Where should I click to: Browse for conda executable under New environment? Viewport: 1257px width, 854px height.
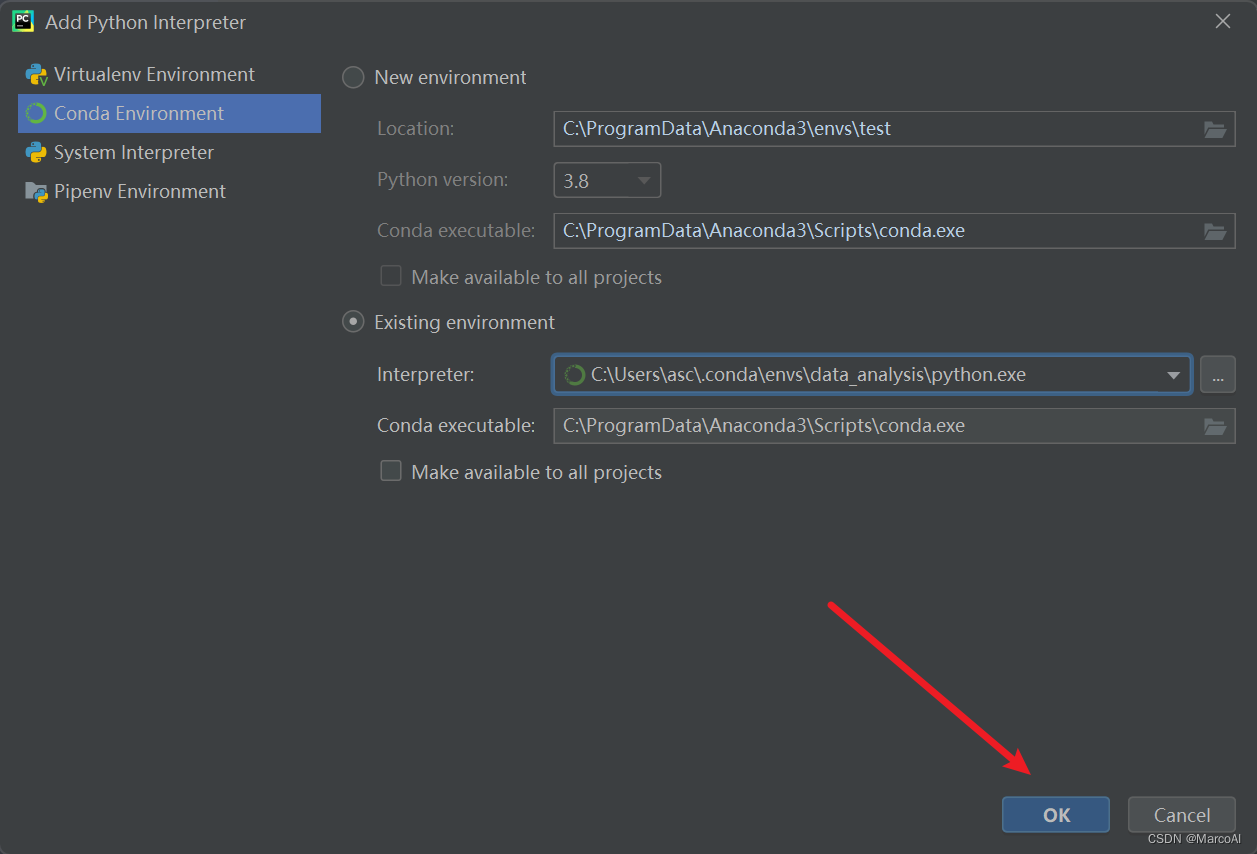1215,231
